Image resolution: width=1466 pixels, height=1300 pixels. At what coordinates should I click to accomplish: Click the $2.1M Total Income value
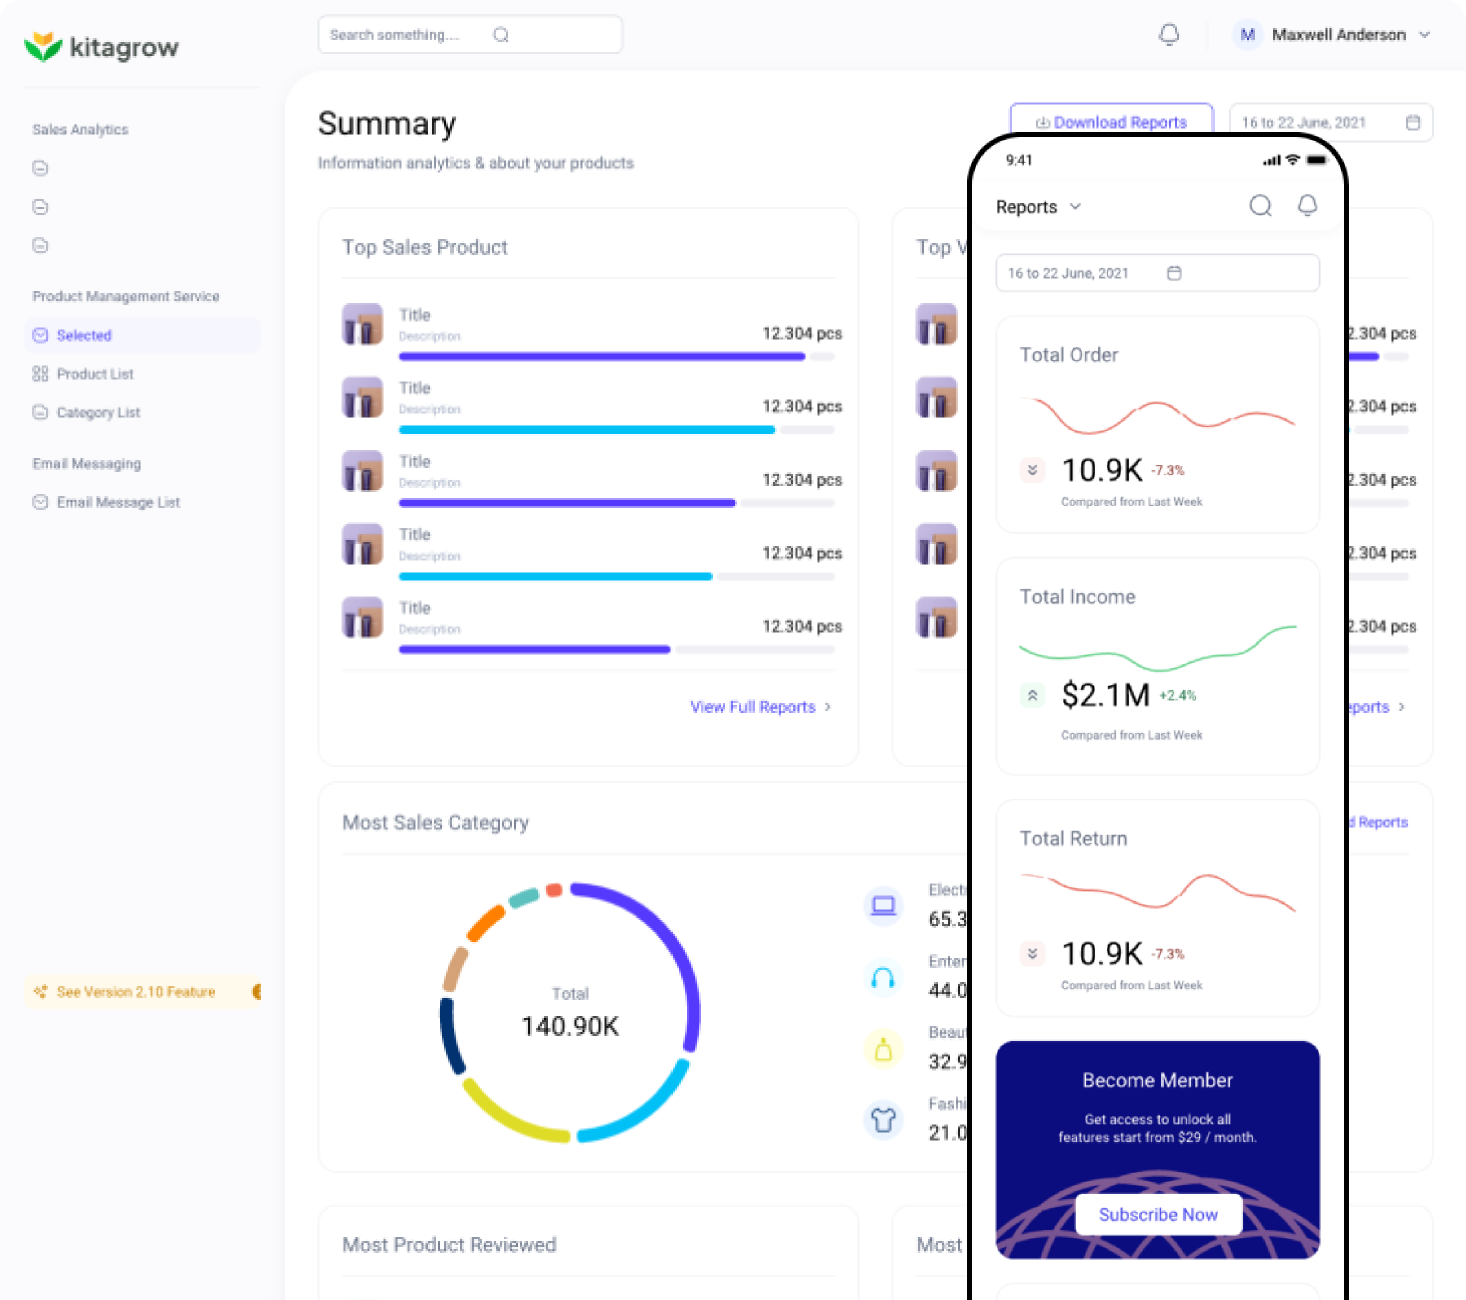point(1106,695)
